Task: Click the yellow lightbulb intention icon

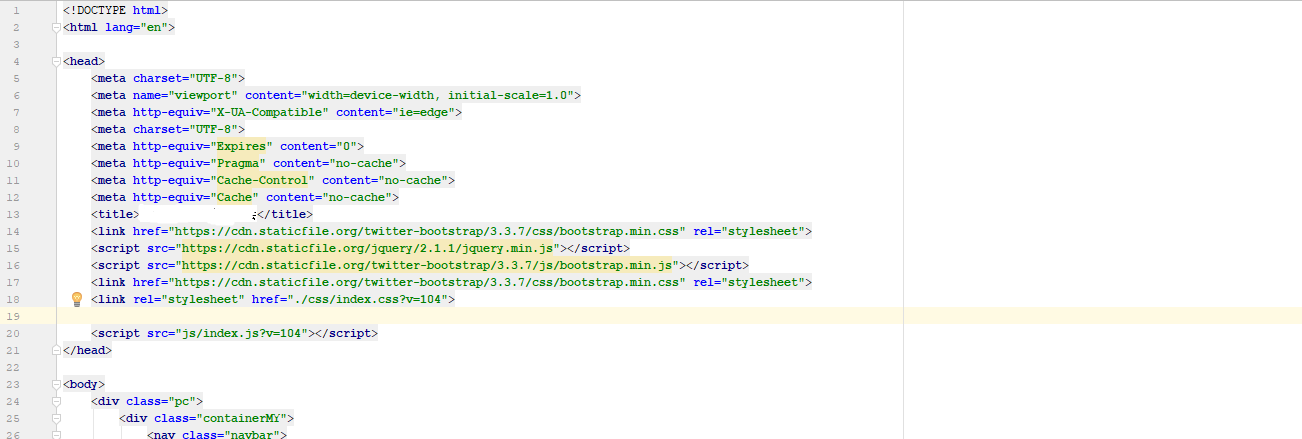Action: pos(76,299)
